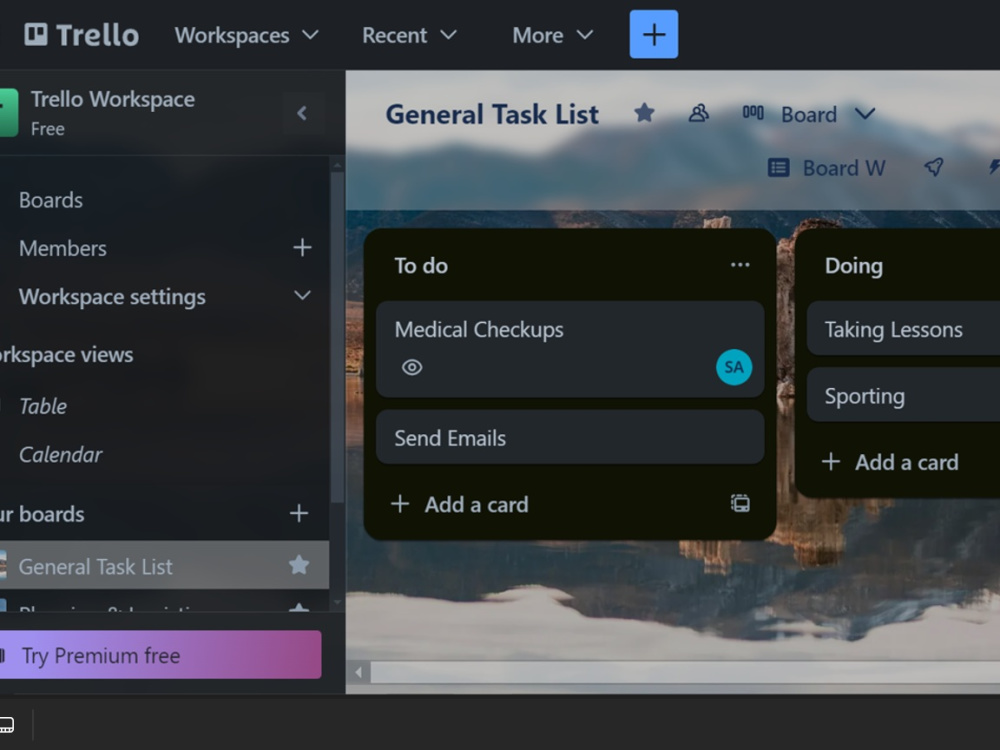Open the Send Emails card
This screenshot has height=750, width=1000.
click(570, 438)
